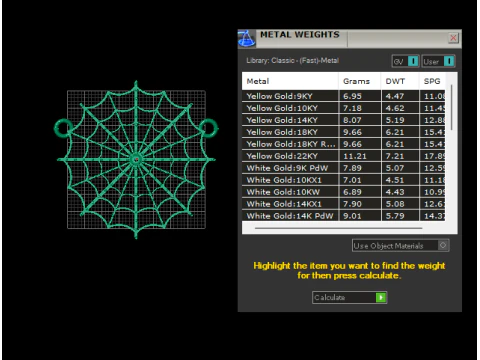Click the 7.89 grams value
Screen dimensions: 480x360
[x=352, y=168]
